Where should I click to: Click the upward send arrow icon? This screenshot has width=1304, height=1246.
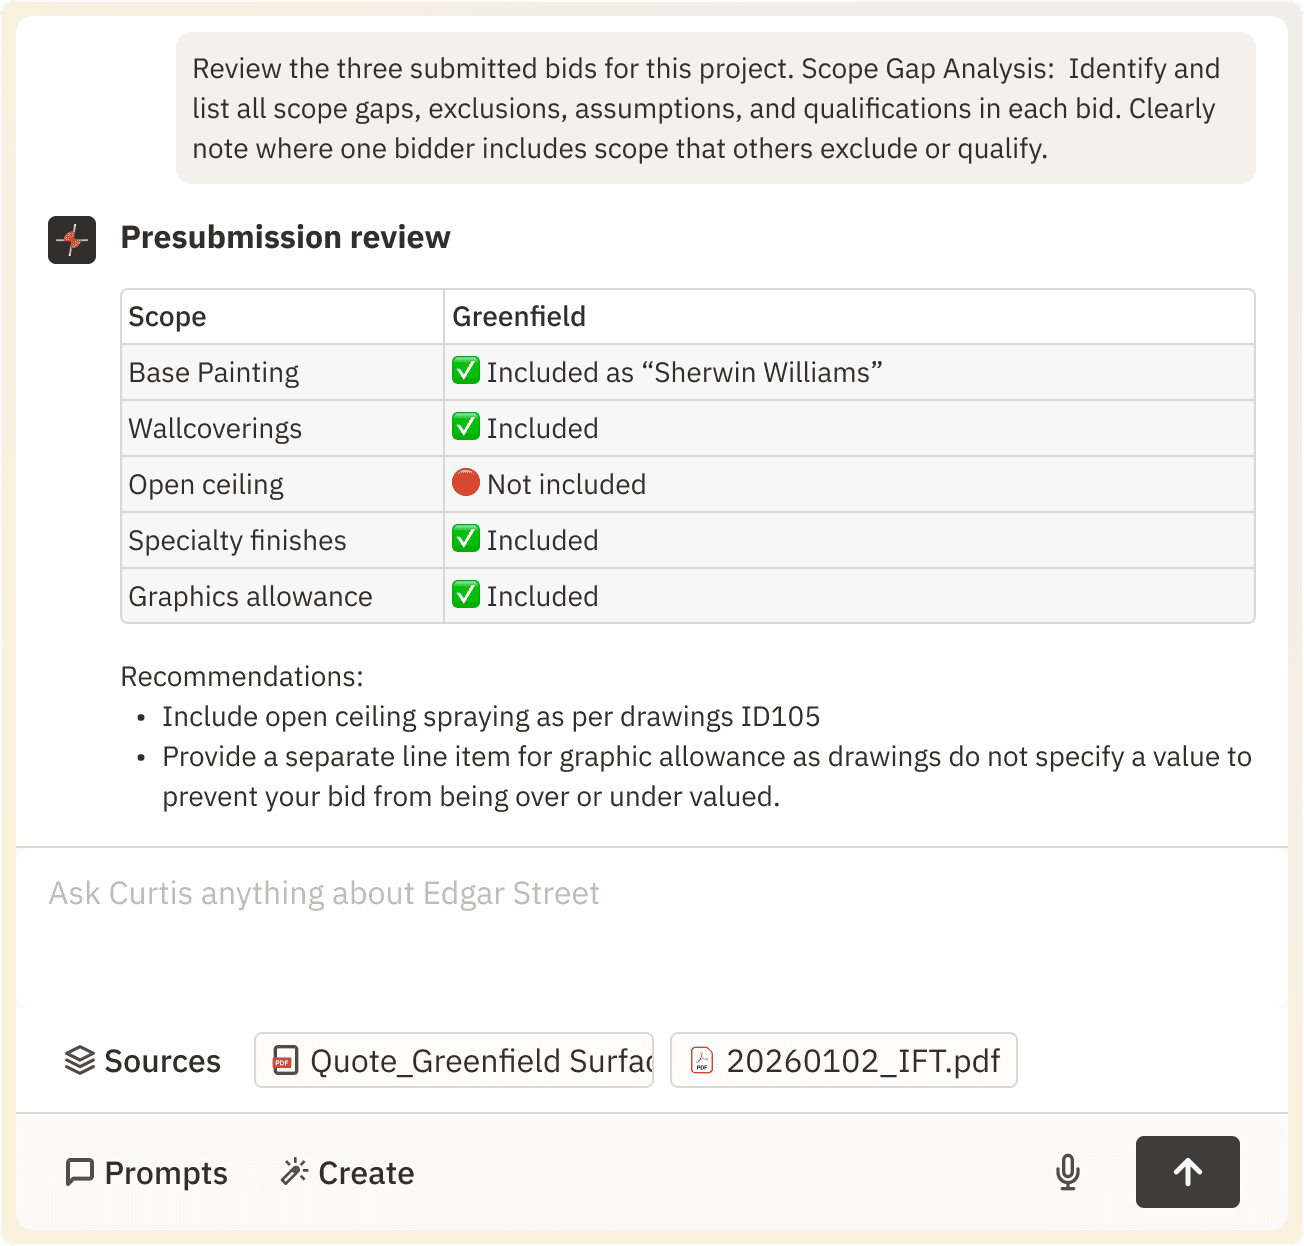point(1187,1172)
